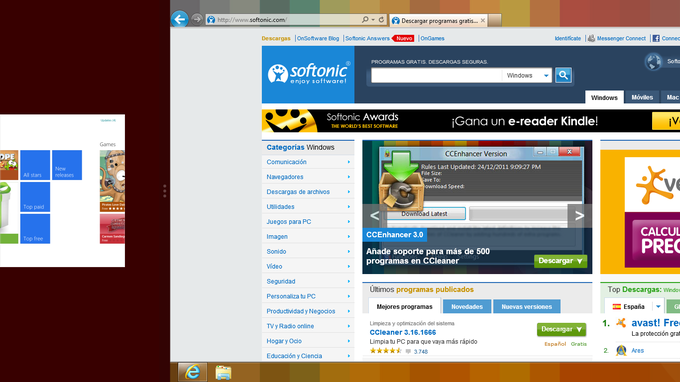The image size is (680, 382).
Task: Click the browser forward arrow button
Action: [196, 20]
